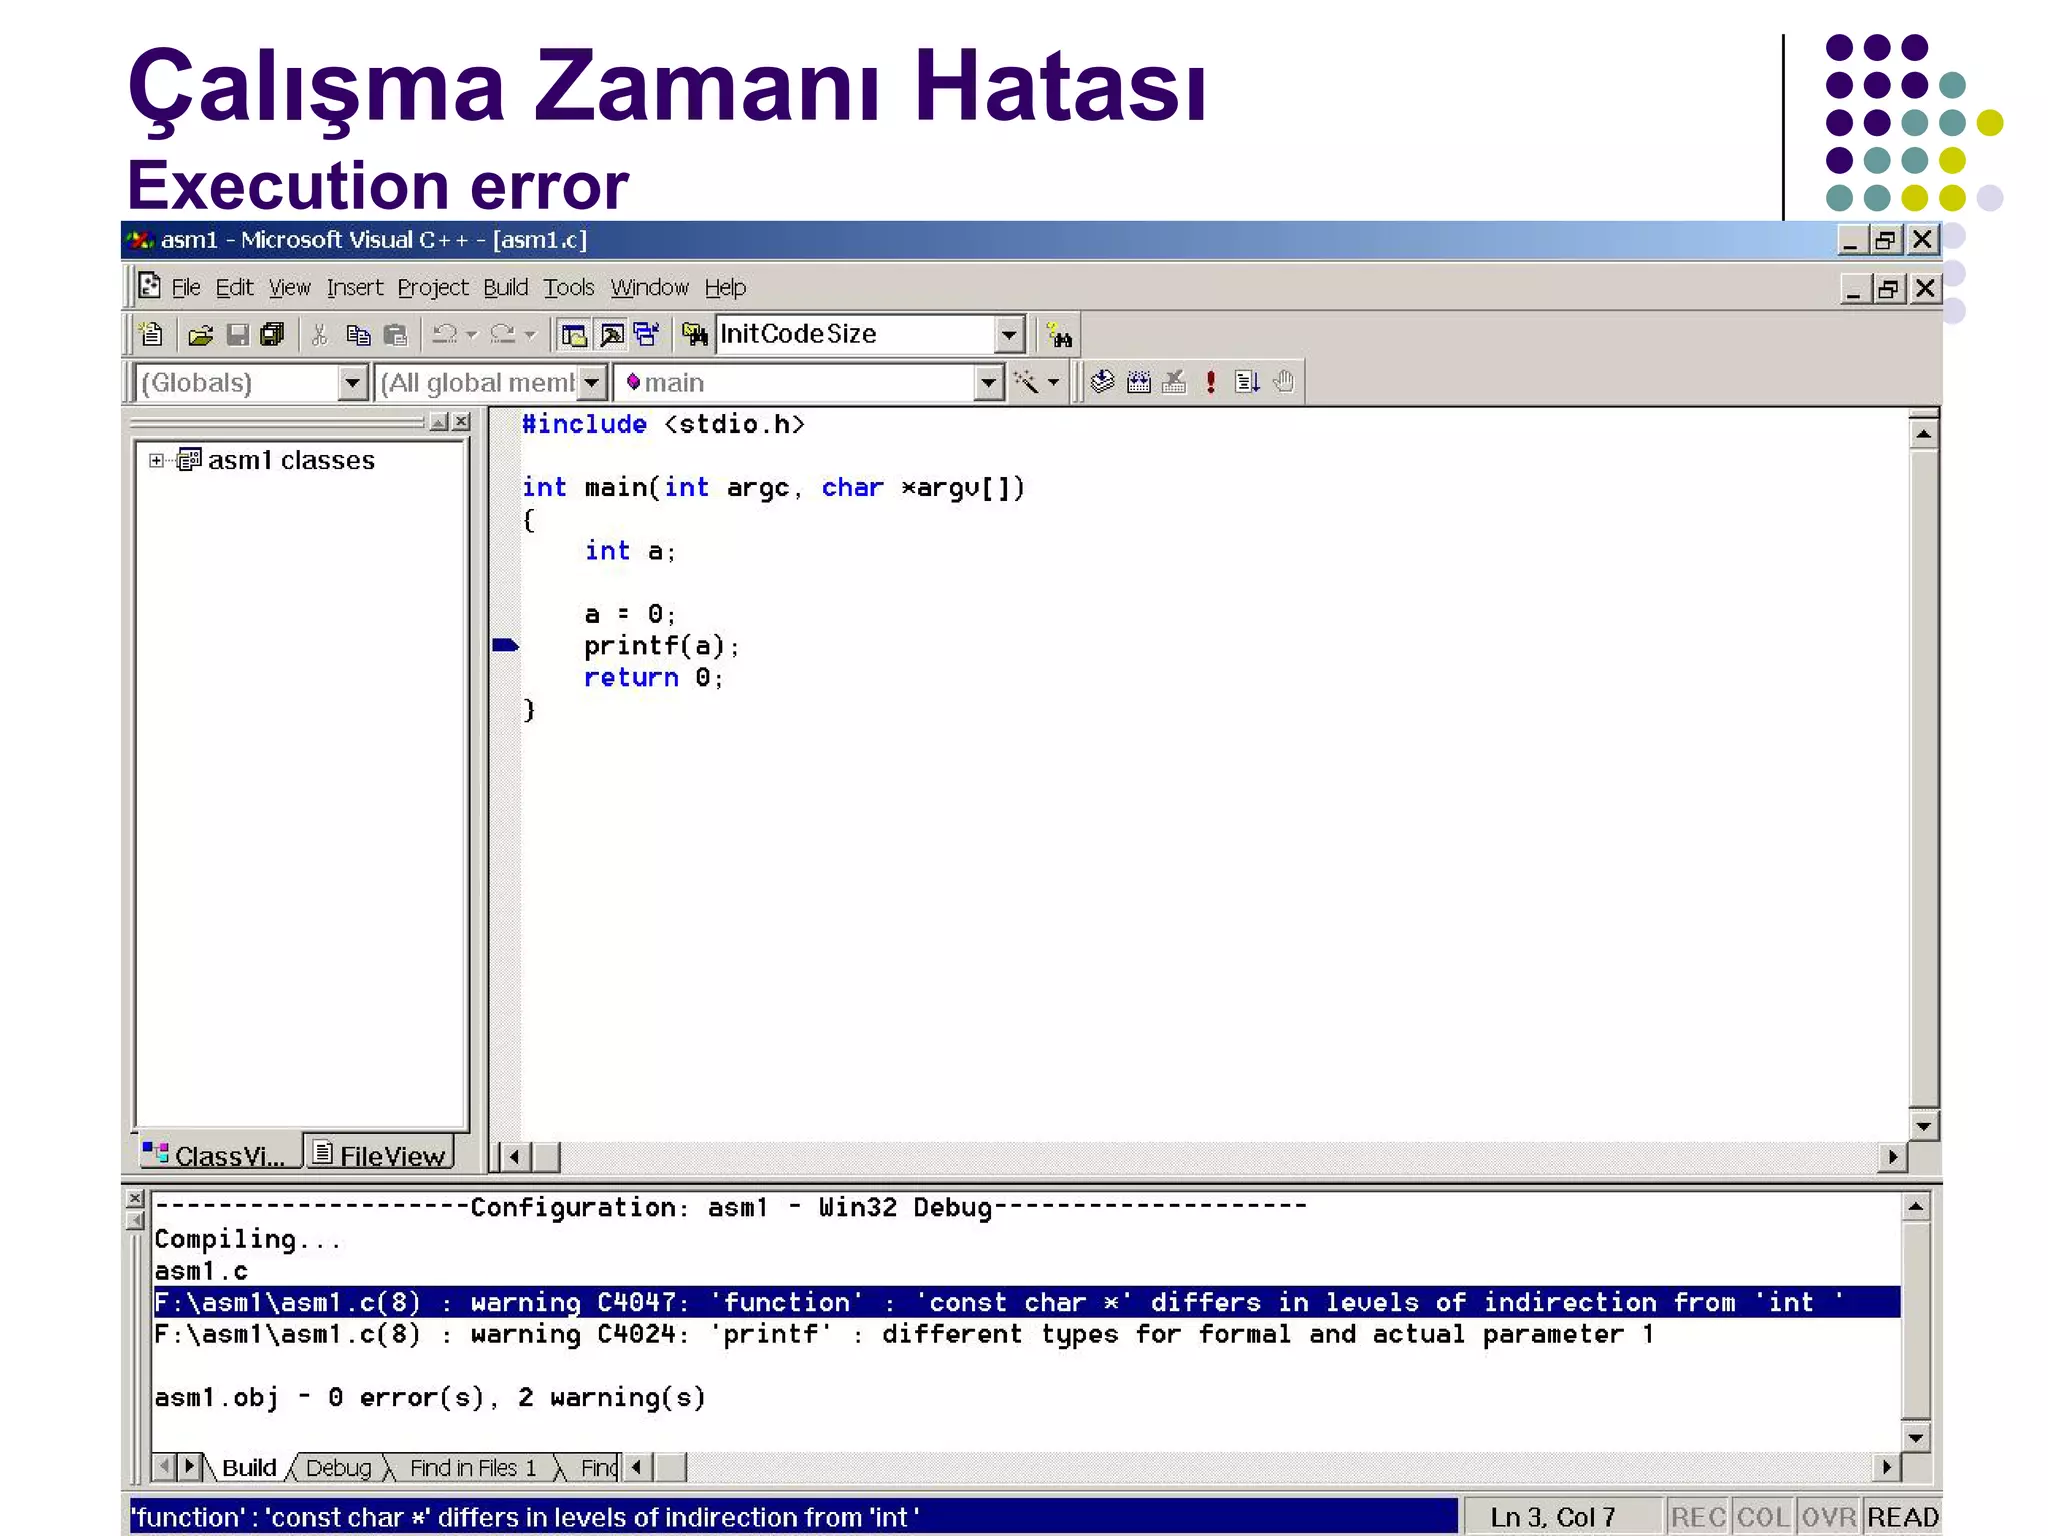Open the Redo history dropdown arrow
Image resolution: width=2048 pixels, height=1536 pixels.
click(530, 335)
